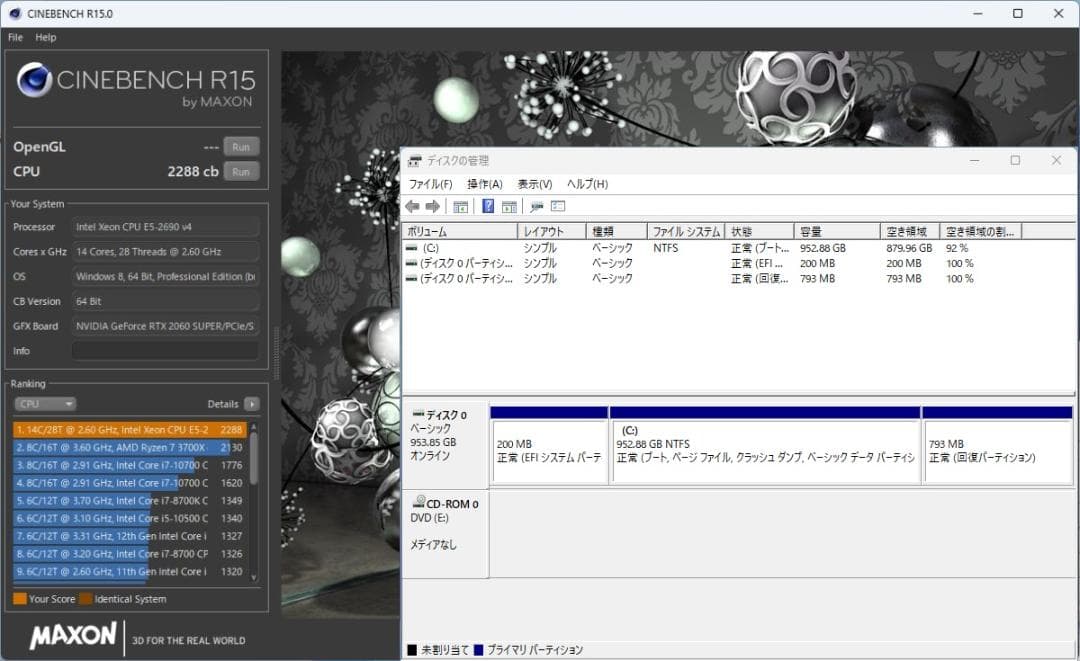This screenshot has height=661, width=1080.
Task: Run the OpenGL benchmark
Action: coord(240,146)
